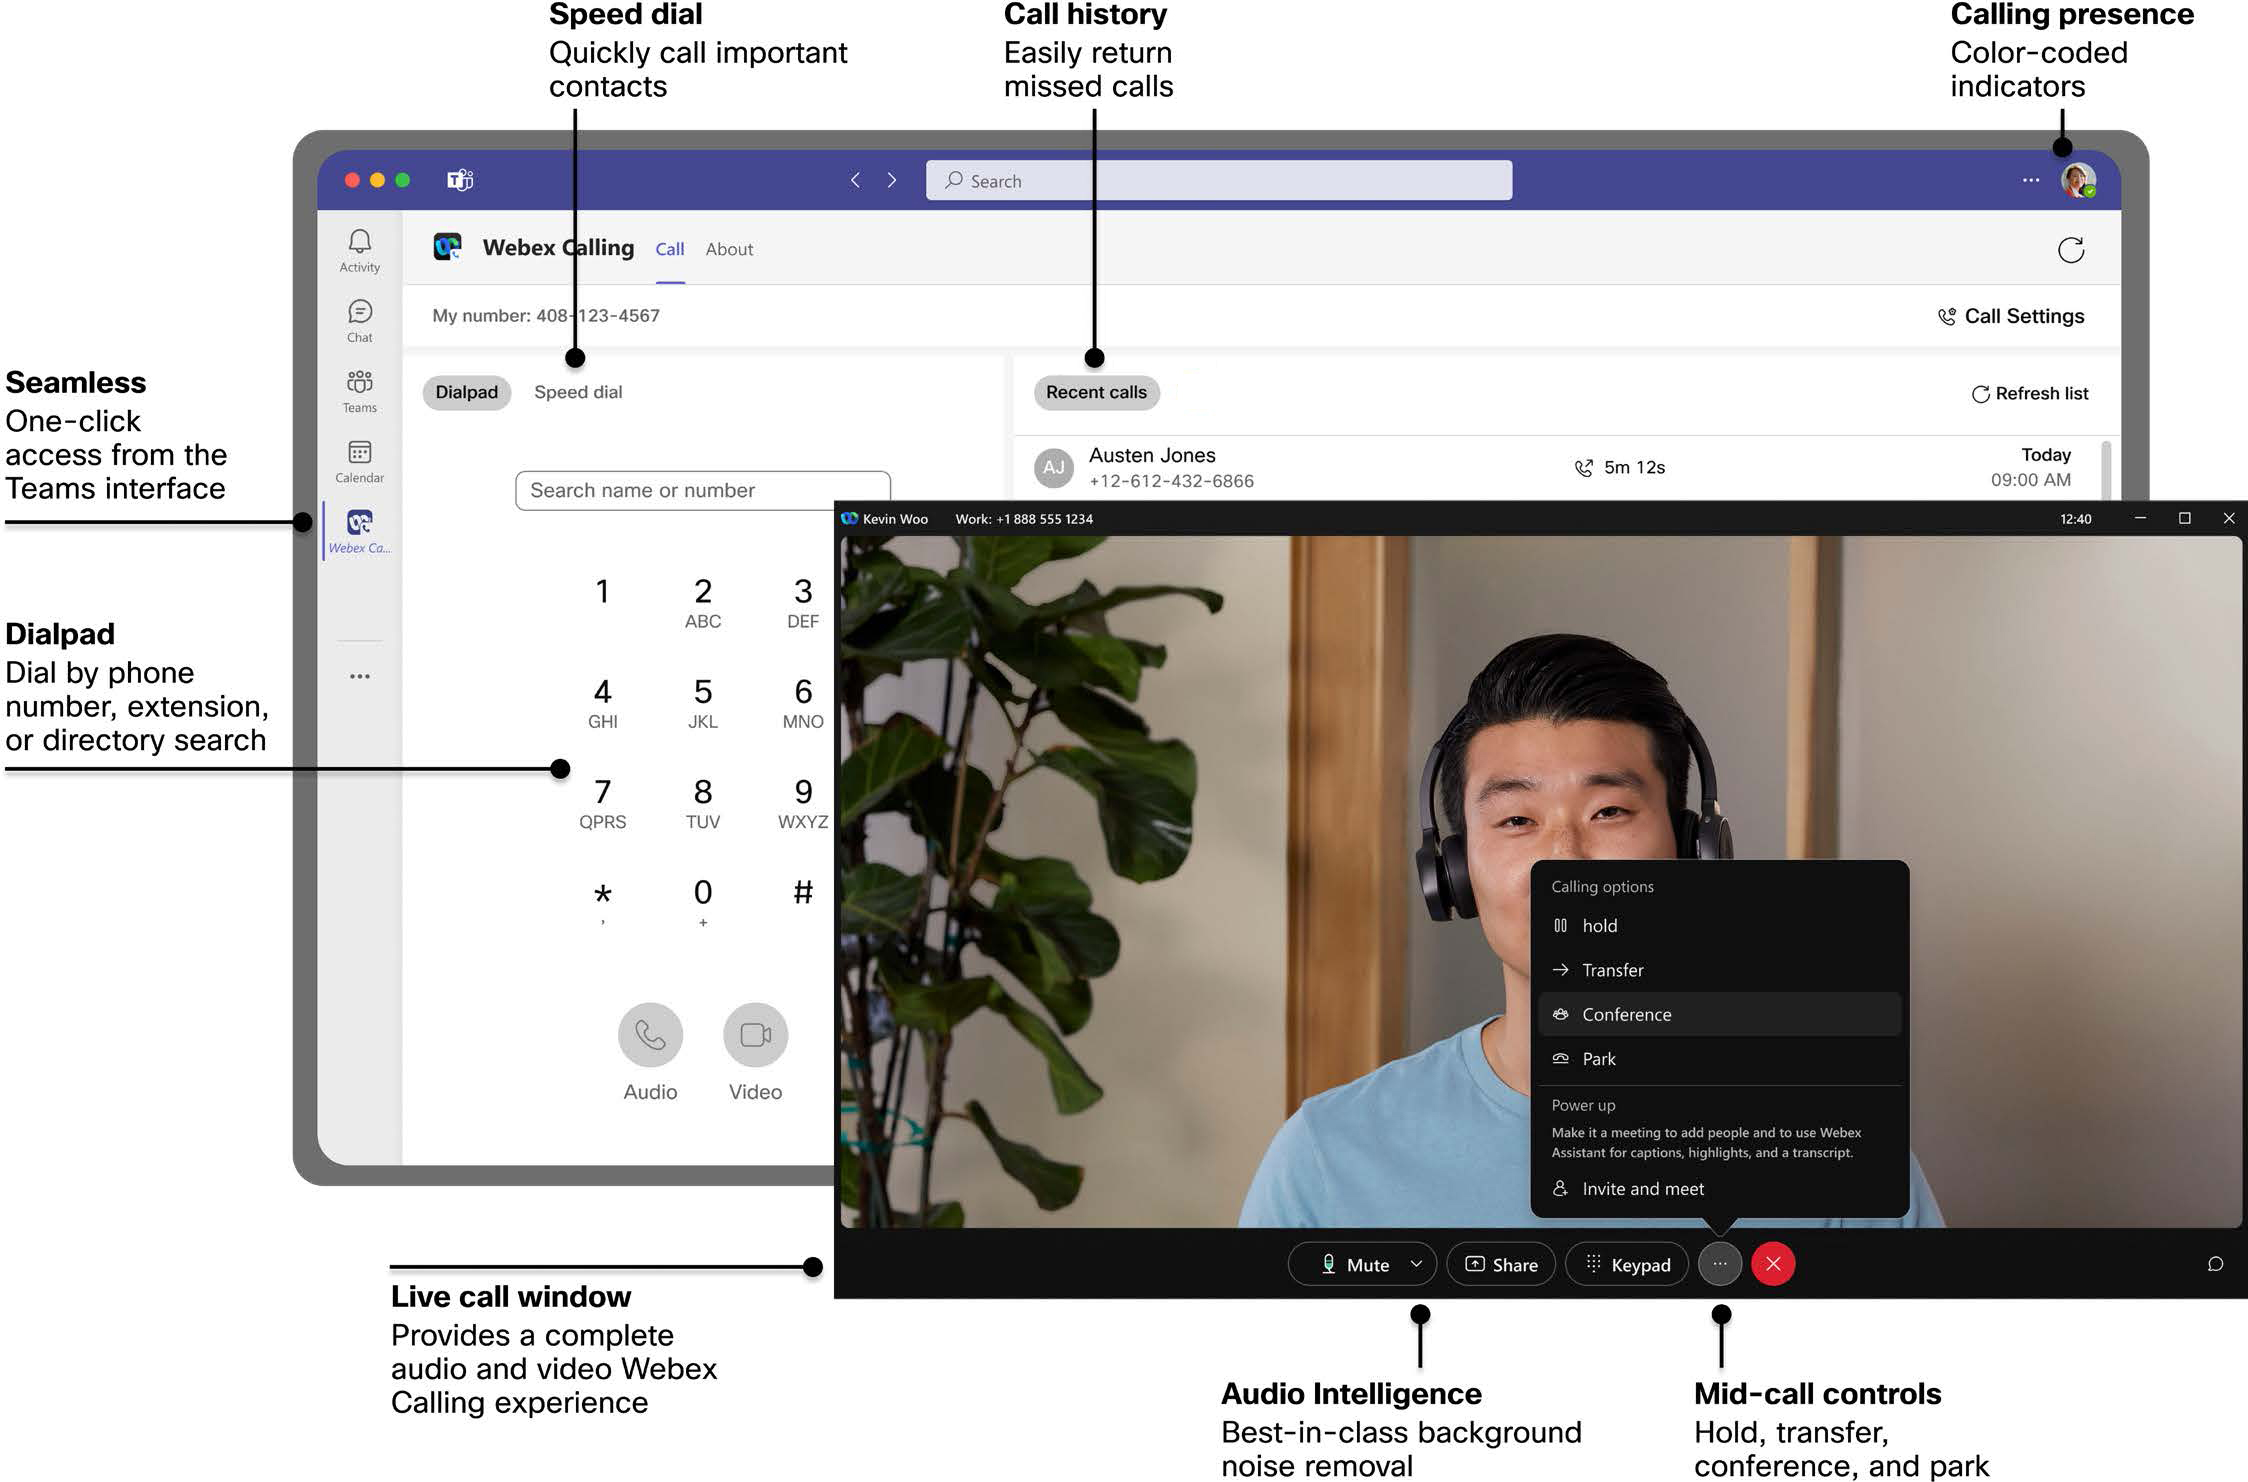
Task: Switch to the About tab
Action: tap(729, 249)
